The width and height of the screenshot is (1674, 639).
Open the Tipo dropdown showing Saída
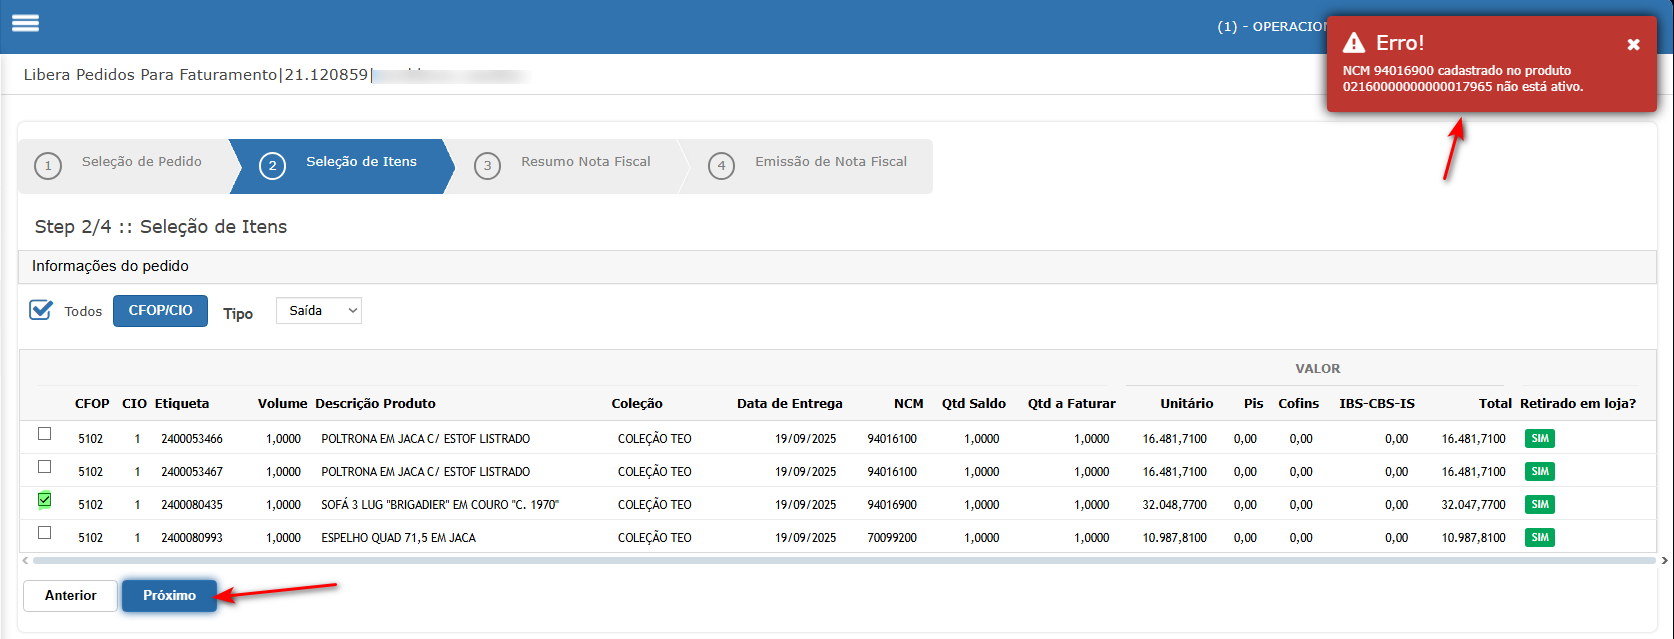[x=318, y=311]
